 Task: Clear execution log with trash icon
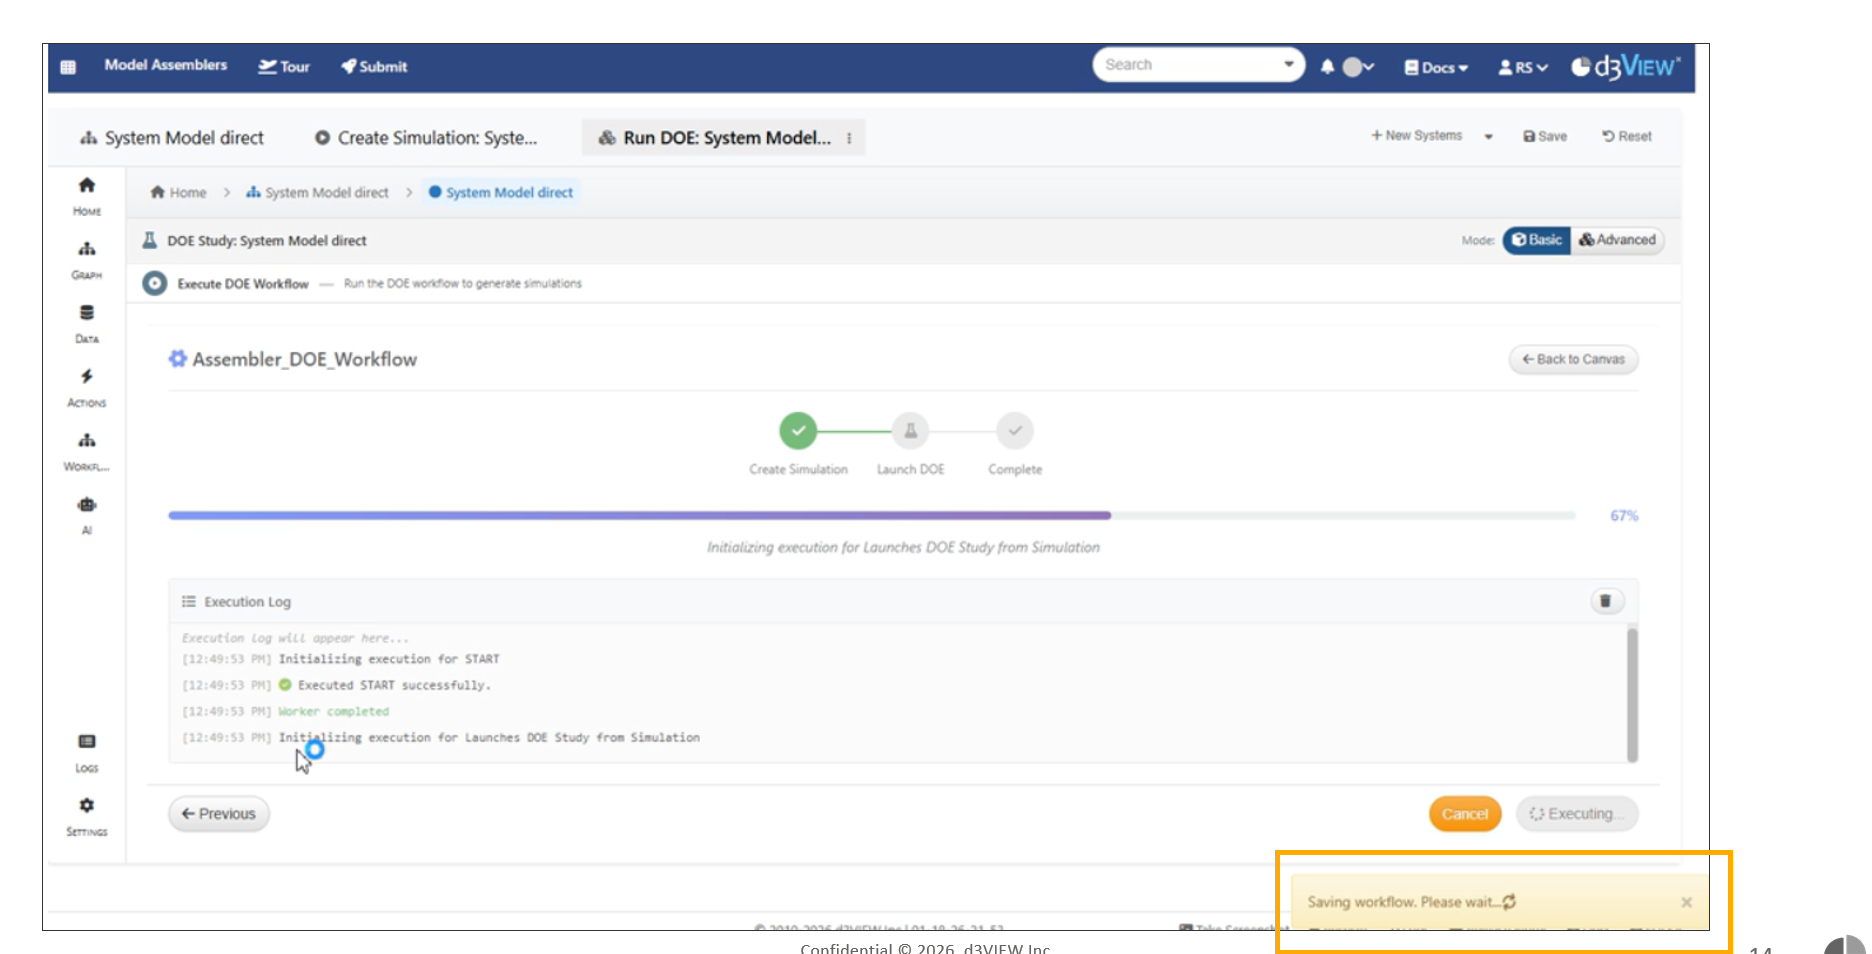(x=1605, y=601)
